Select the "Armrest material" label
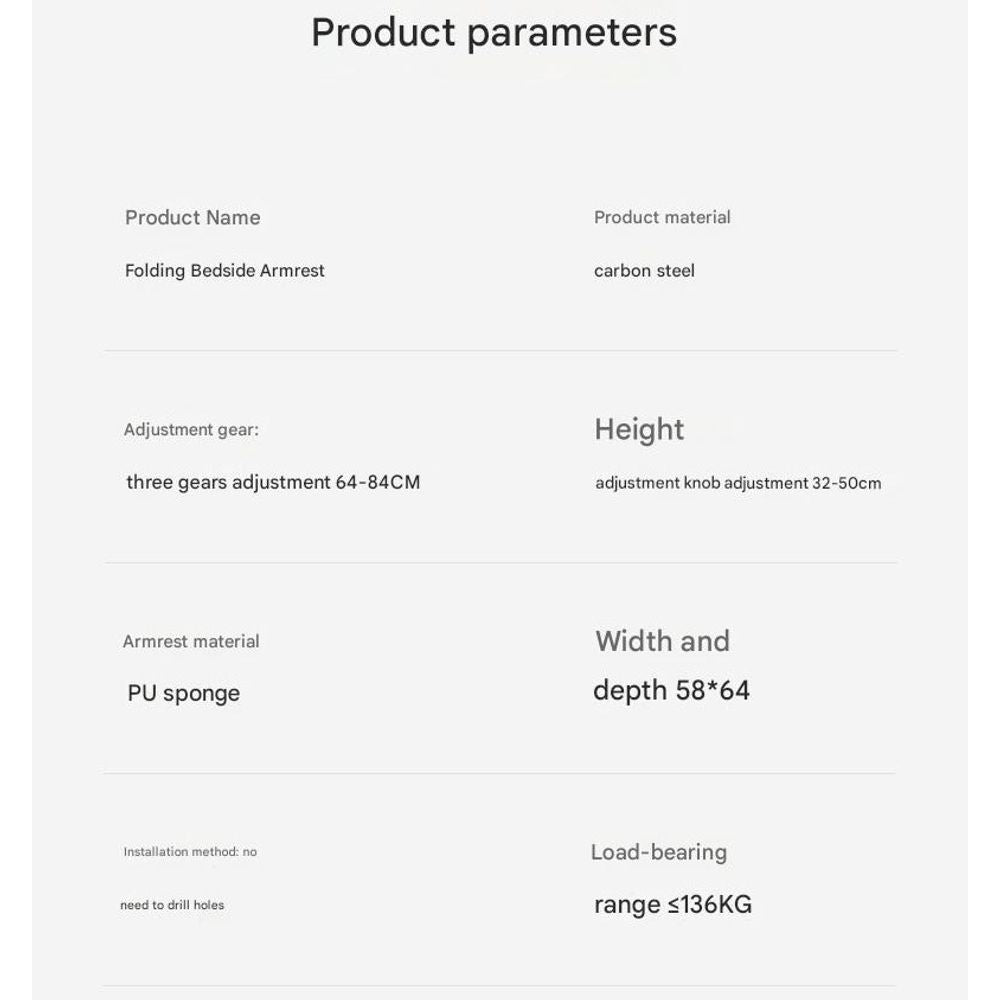Screen dimensions: 1000x1000 (191, 642)
